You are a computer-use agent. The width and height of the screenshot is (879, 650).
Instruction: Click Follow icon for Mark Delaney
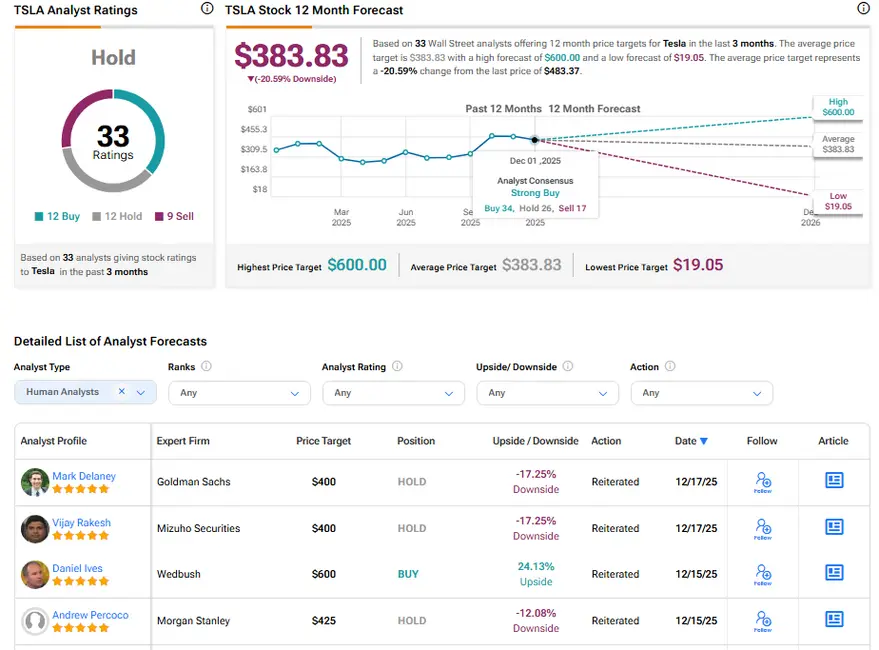coord(763,481)
